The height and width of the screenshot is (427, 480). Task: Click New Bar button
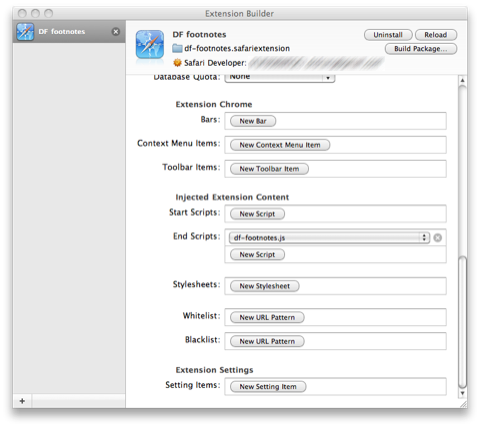coord(253,121)
